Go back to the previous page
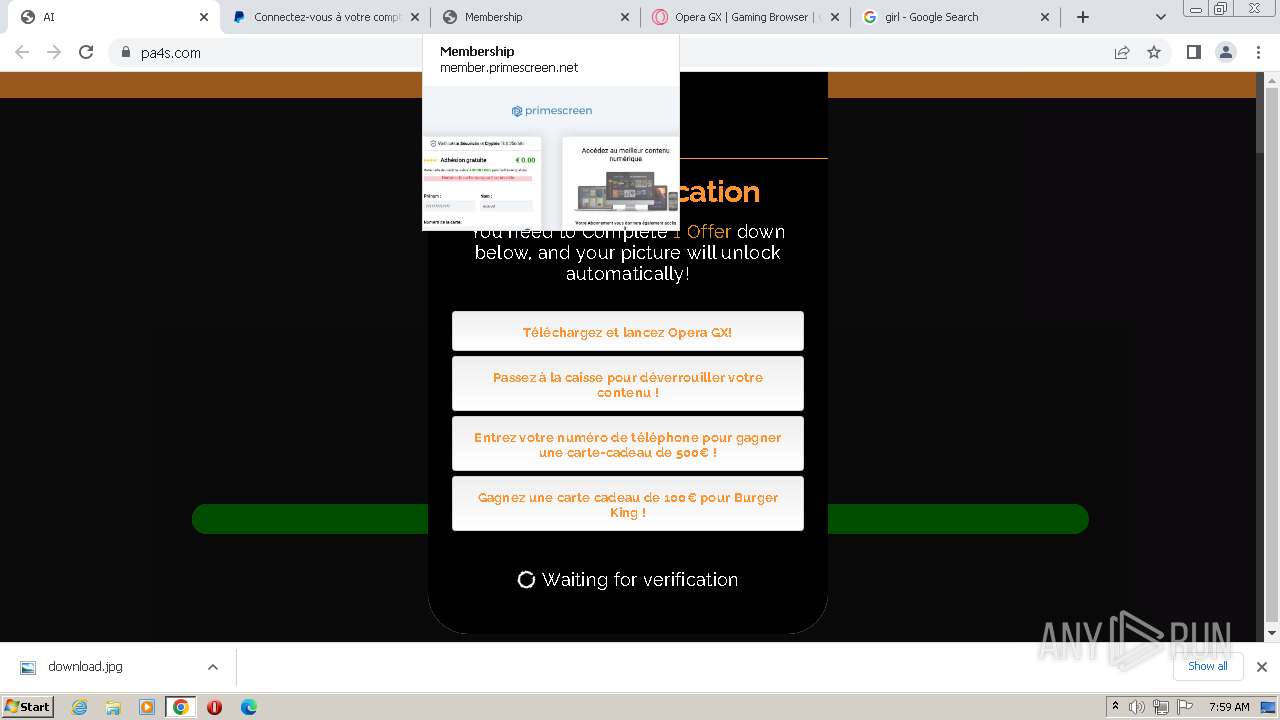Image resolution: width=1280 pixels, height=720 pixels. (x=22, y=52)
